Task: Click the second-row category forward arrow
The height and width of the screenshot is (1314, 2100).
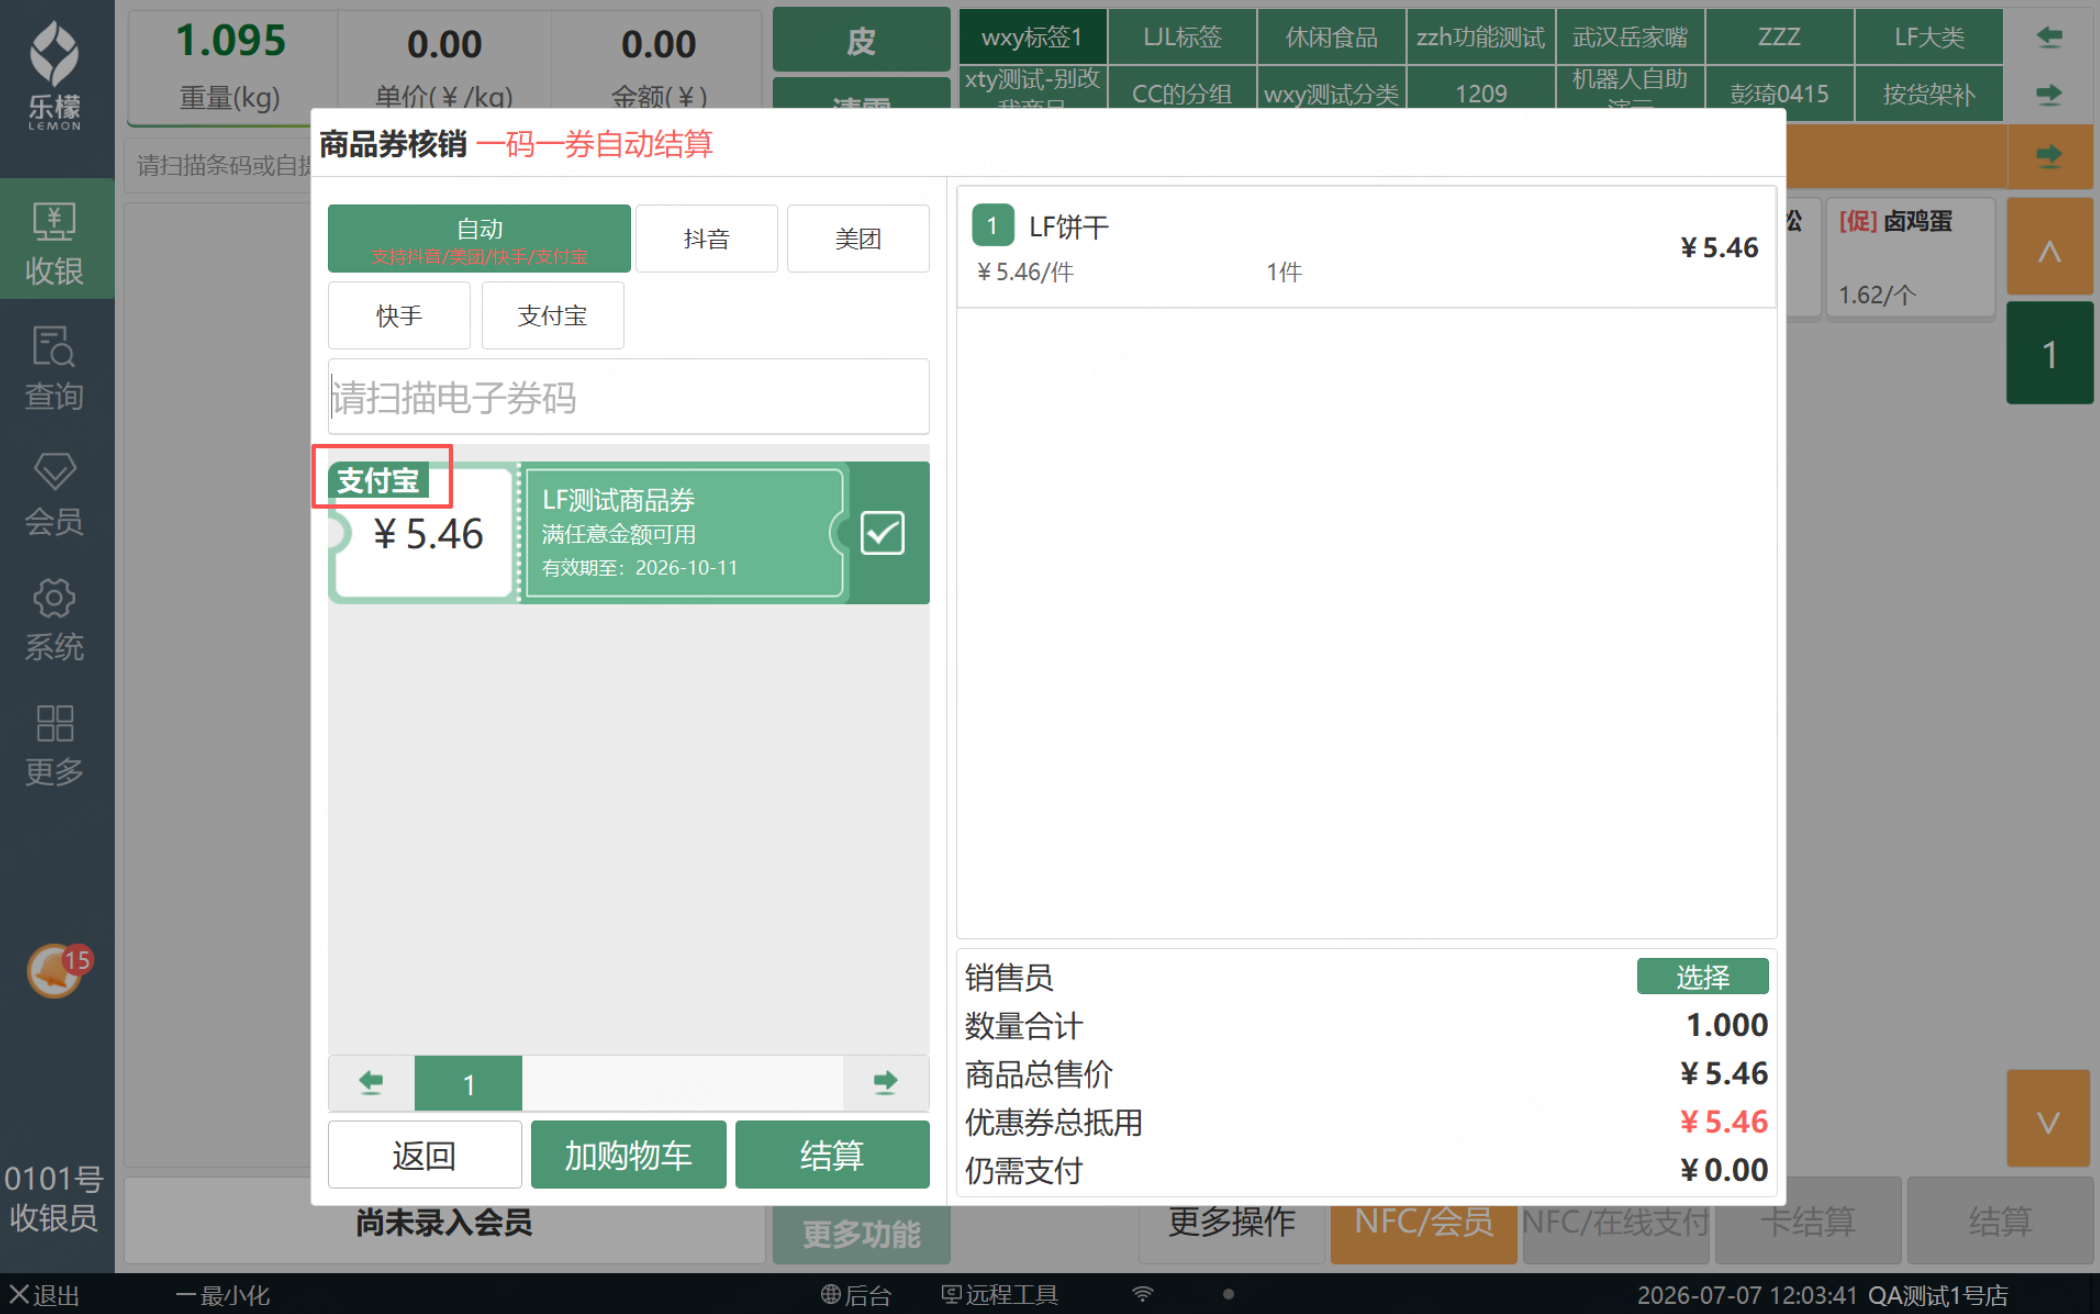Action: pos(2049,95)
